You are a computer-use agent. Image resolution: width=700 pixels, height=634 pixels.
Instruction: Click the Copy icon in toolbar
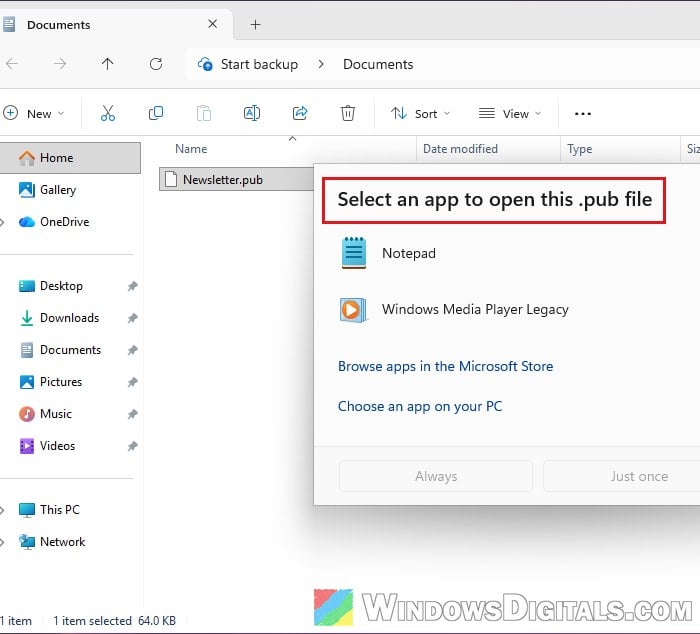(156, 113)
